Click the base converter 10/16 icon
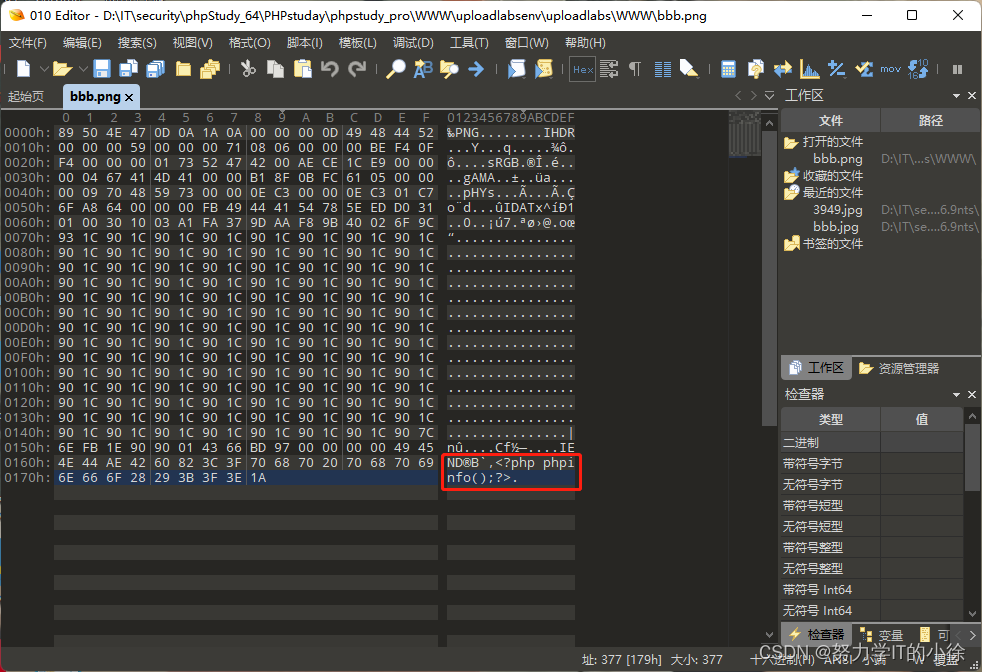Viewport: 982px width, 672px height. (x=918, y=69)
